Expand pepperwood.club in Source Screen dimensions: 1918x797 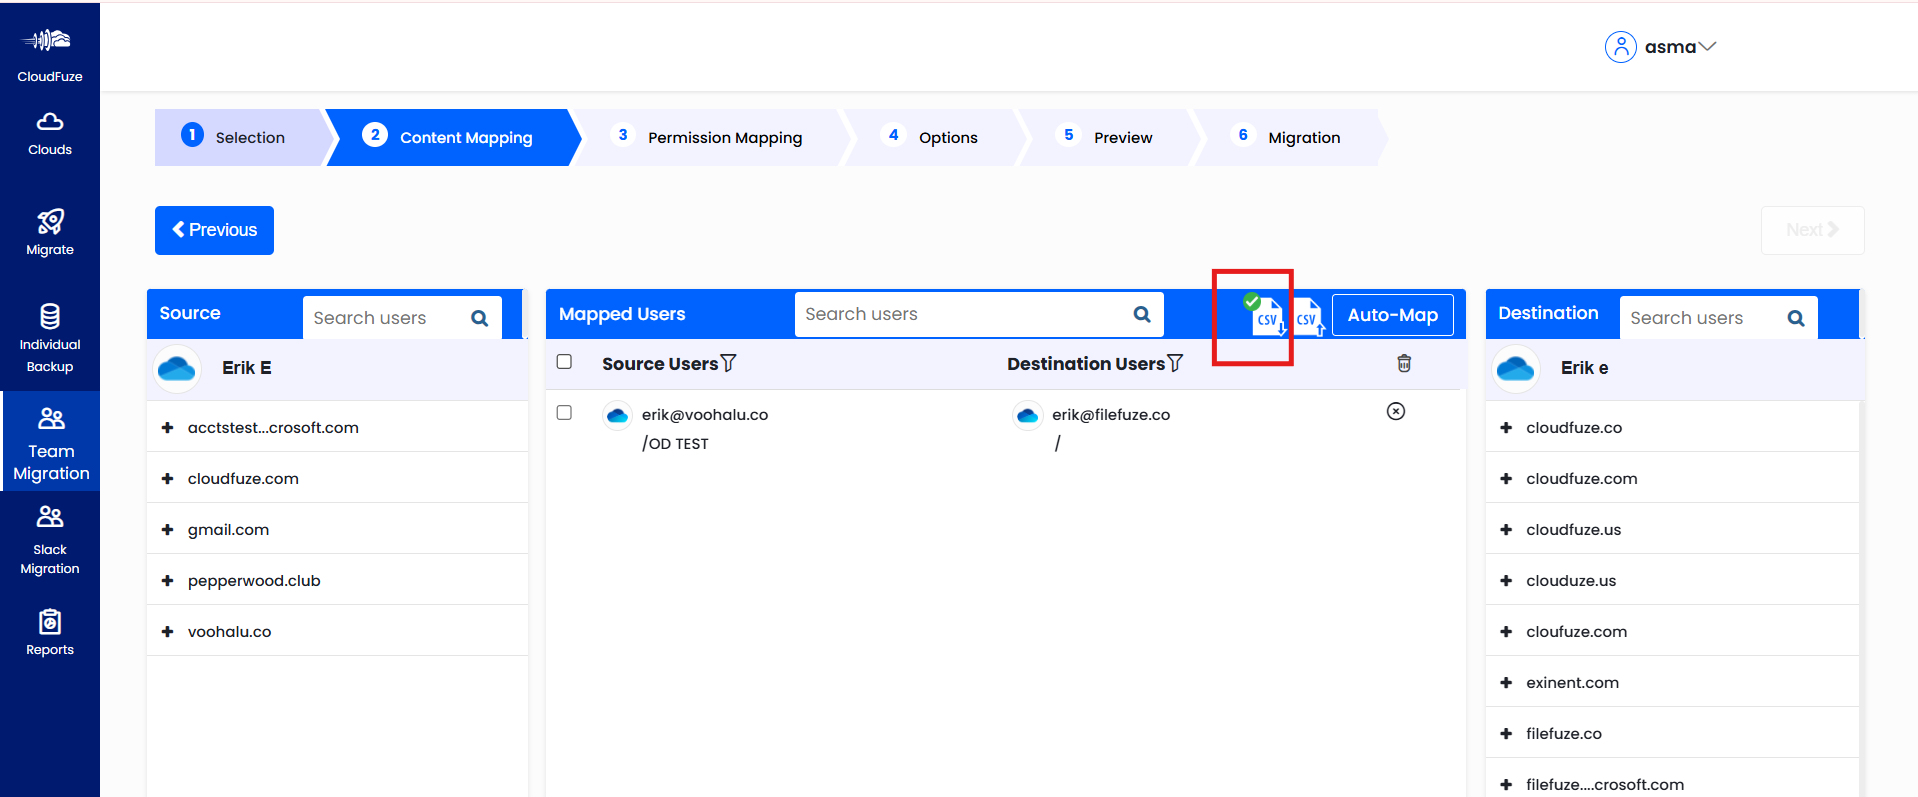point(167,581)
